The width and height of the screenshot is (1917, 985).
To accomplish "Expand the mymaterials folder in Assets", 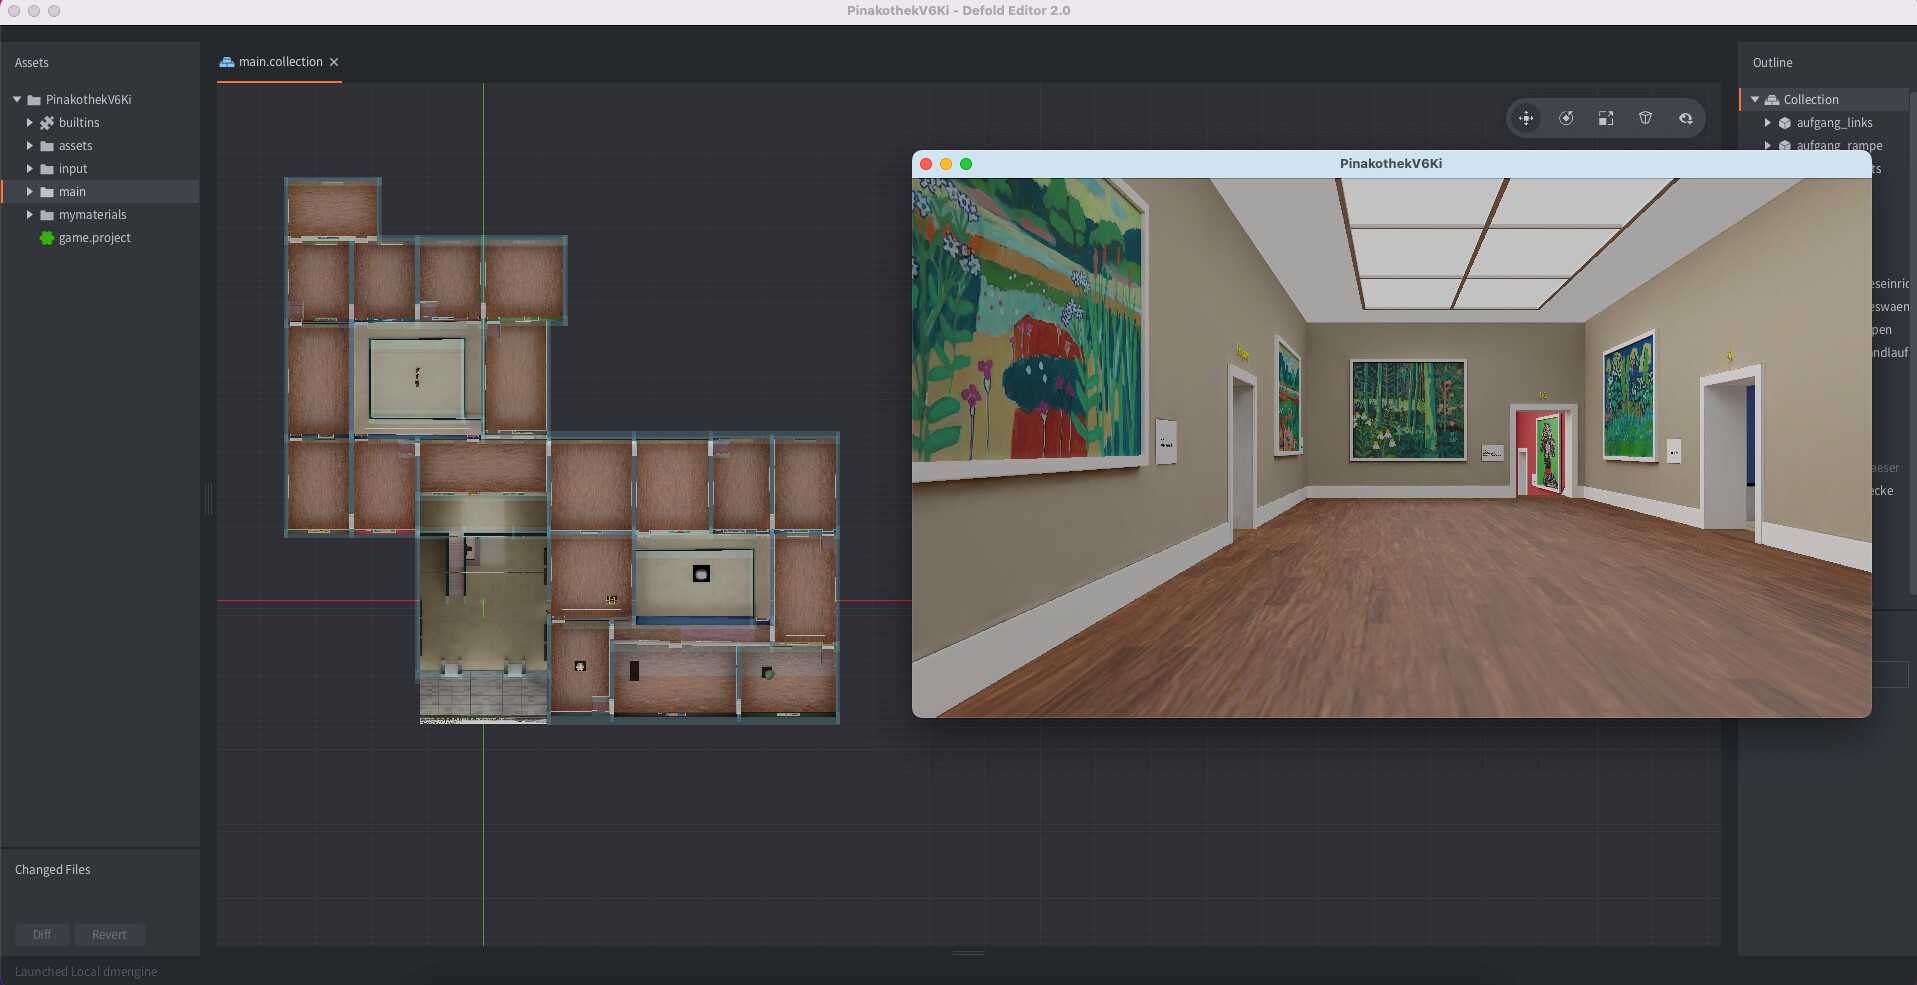I will click(x=28, y=214).
